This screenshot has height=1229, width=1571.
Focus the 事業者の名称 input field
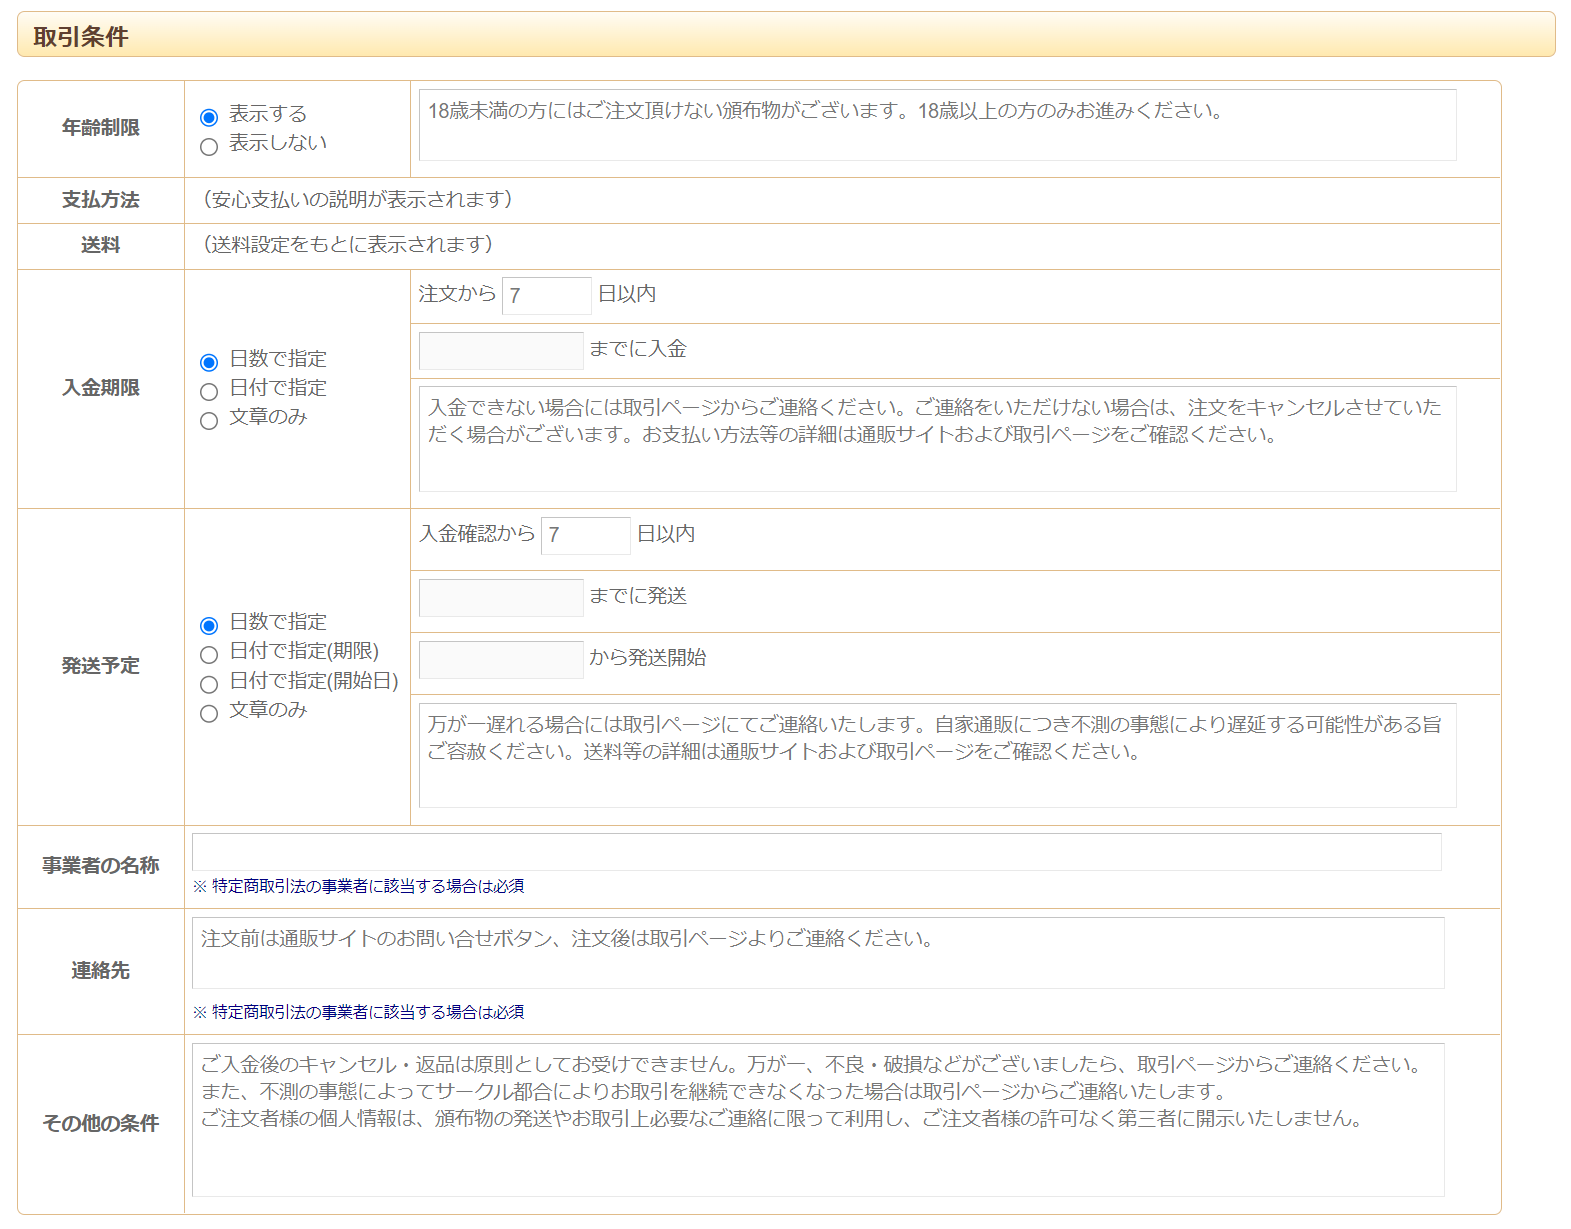click(816, 852)
